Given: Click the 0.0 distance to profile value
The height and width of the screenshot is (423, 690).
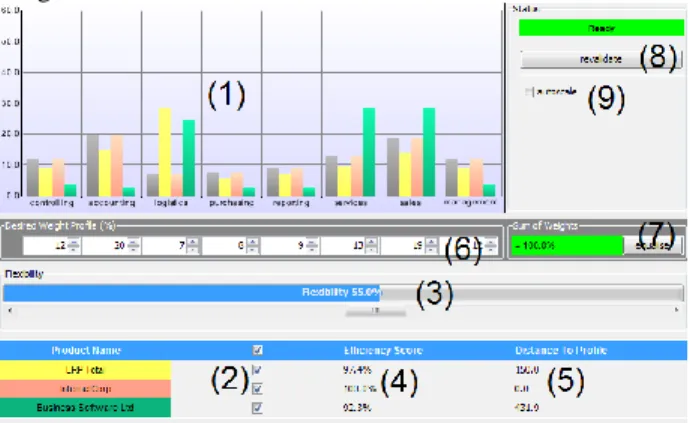Looking at the screenshot, I should [521, 389].
